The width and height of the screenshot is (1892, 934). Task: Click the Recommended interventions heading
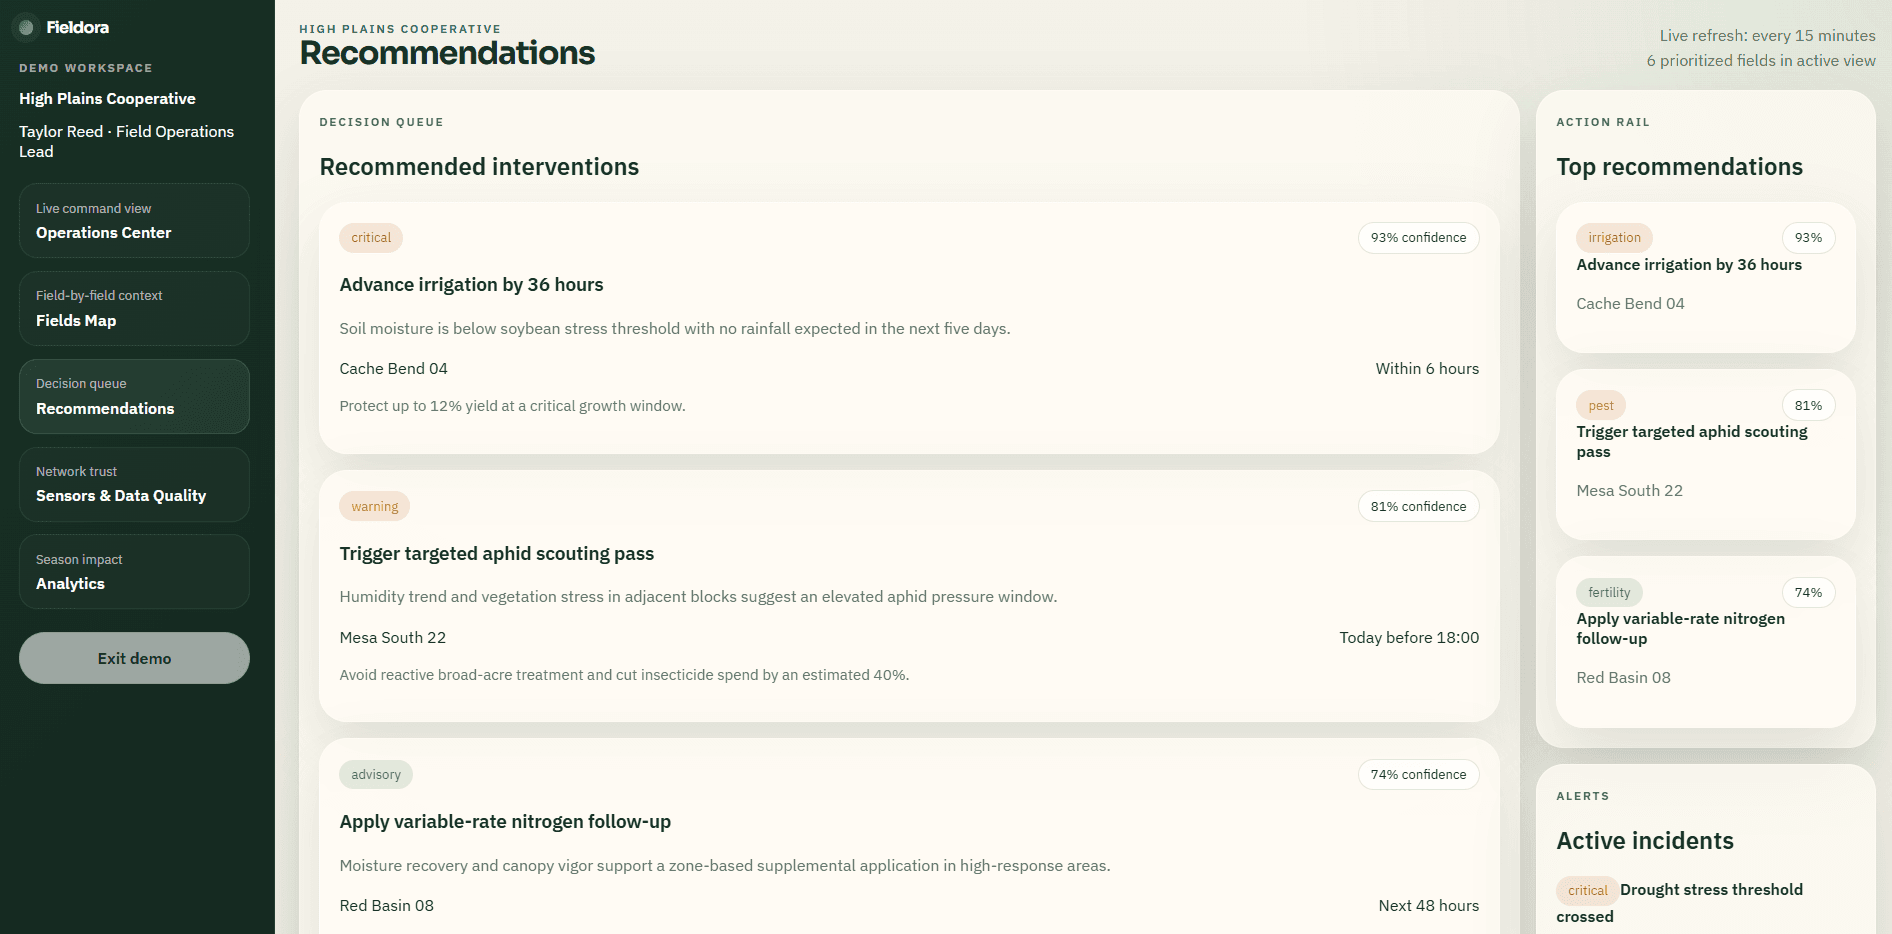[479, 167]
